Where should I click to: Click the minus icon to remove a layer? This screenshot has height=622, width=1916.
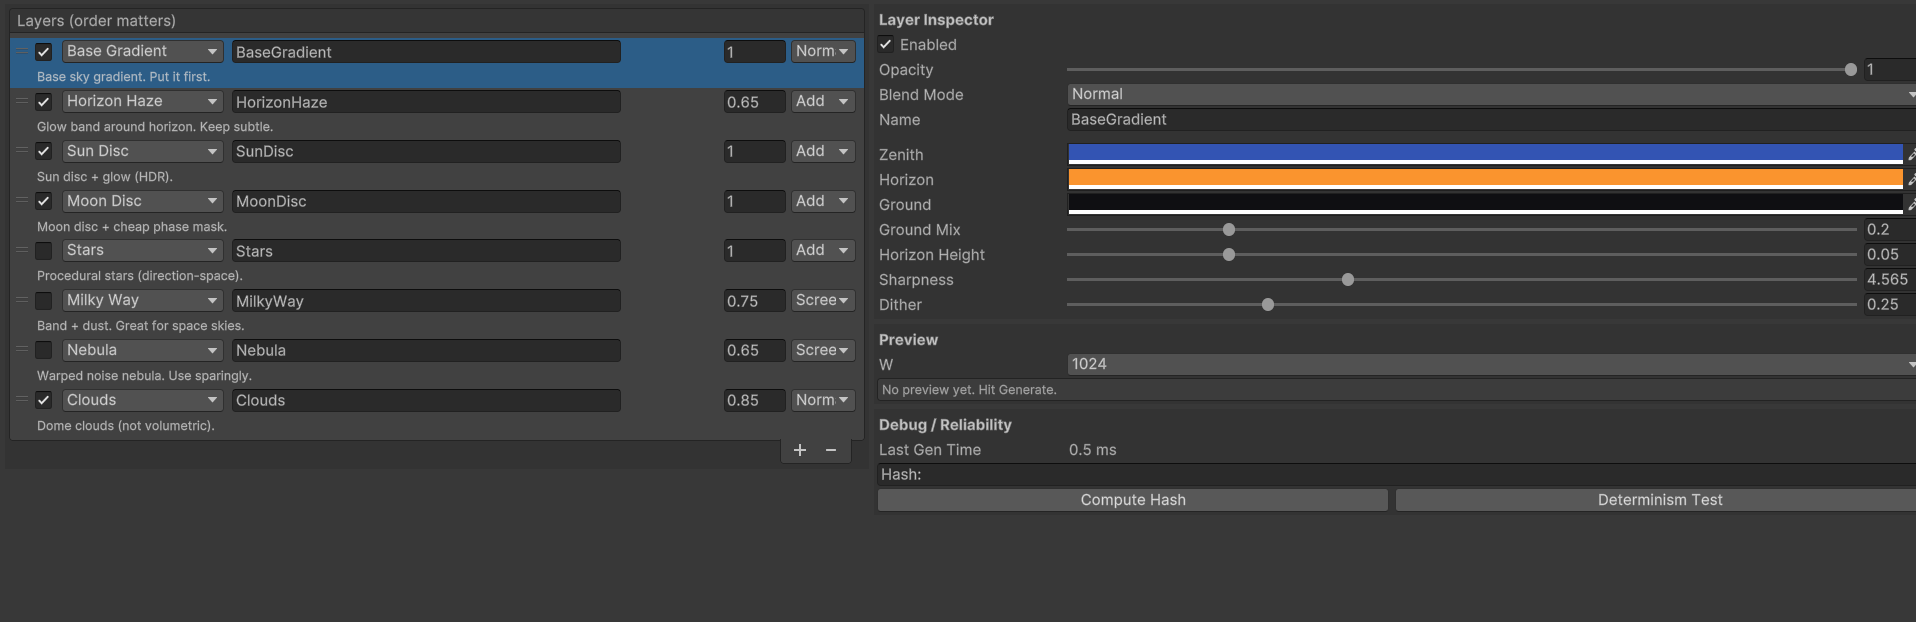[831, 450]
